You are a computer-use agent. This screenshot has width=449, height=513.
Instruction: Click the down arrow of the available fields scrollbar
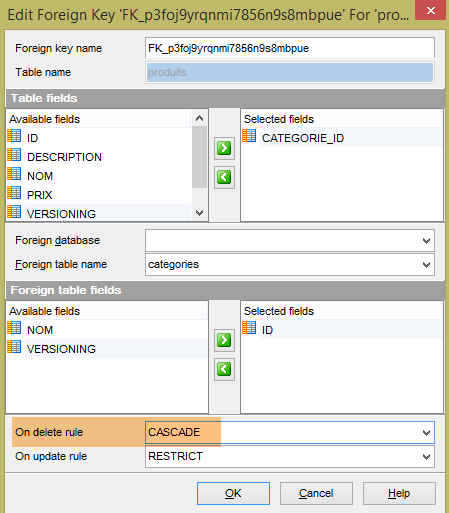click(x=199, y=213)
